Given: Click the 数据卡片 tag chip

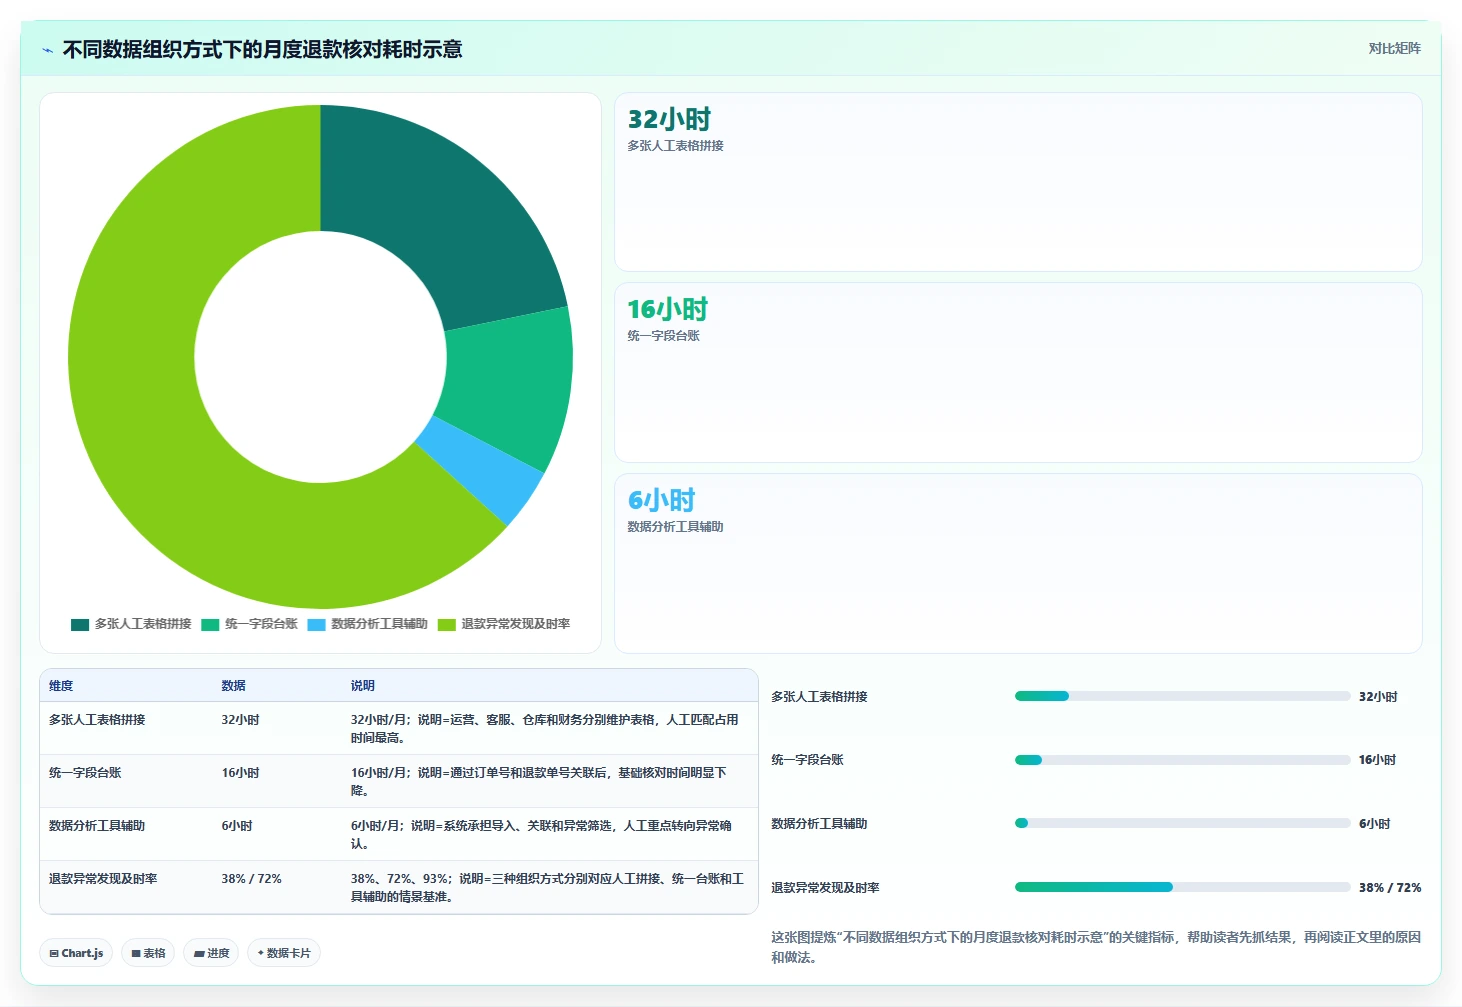Looking at the screenshot, I should 284,953.
